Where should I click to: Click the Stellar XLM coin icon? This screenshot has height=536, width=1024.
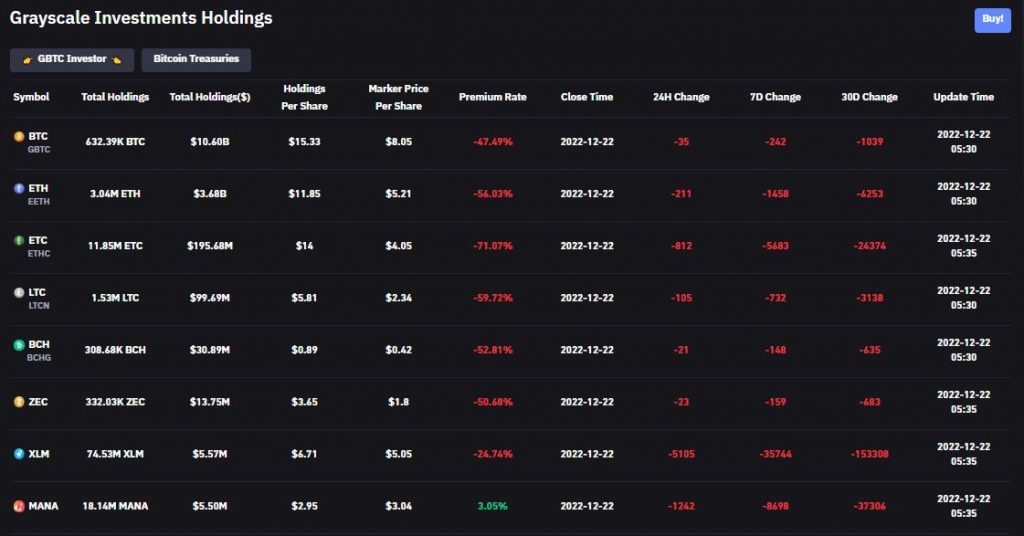[x=18, y=454]
